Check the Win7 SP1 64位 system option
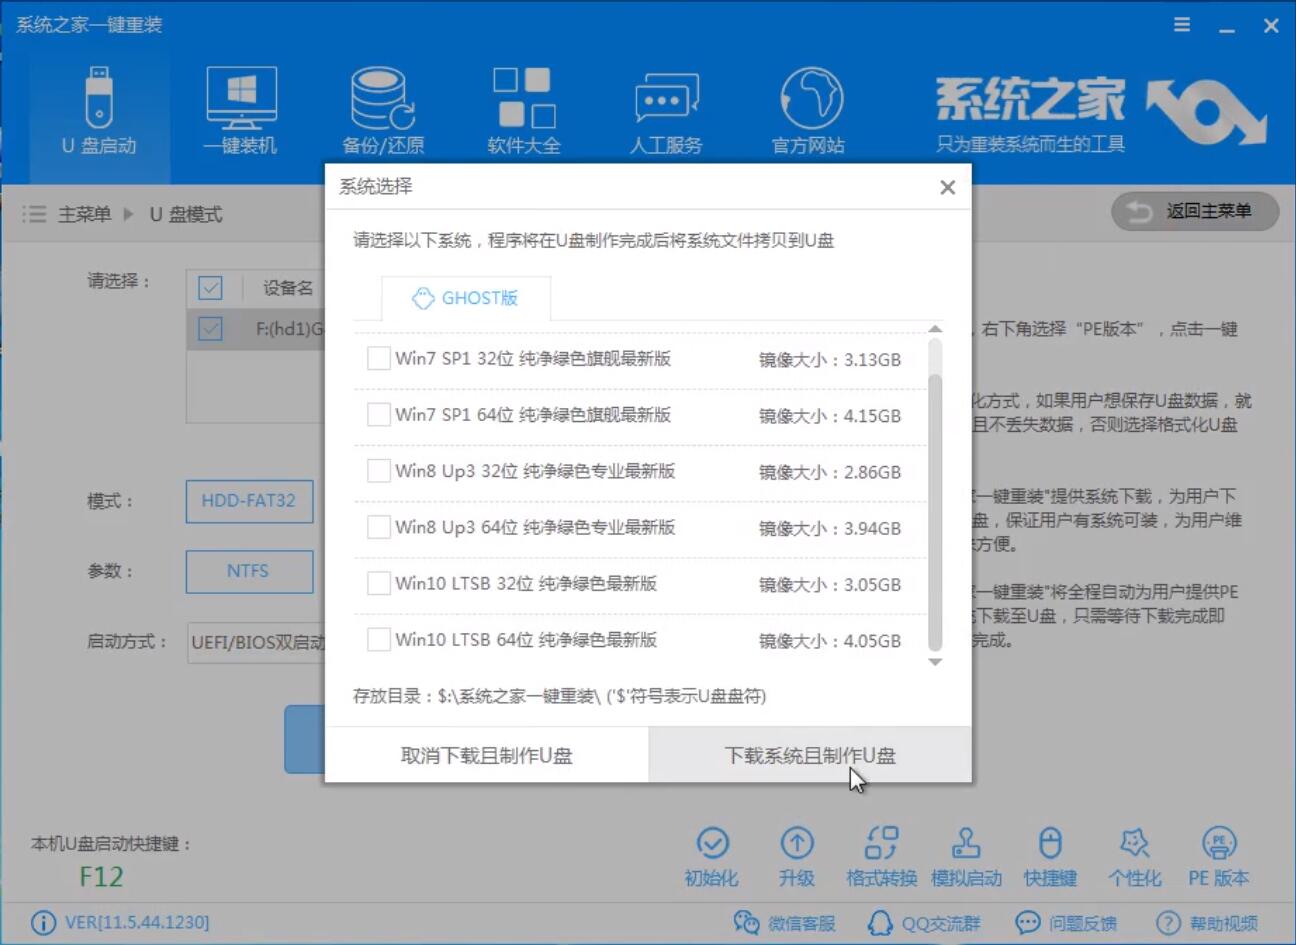1296x945 pixels. click(x=377, y=416)
